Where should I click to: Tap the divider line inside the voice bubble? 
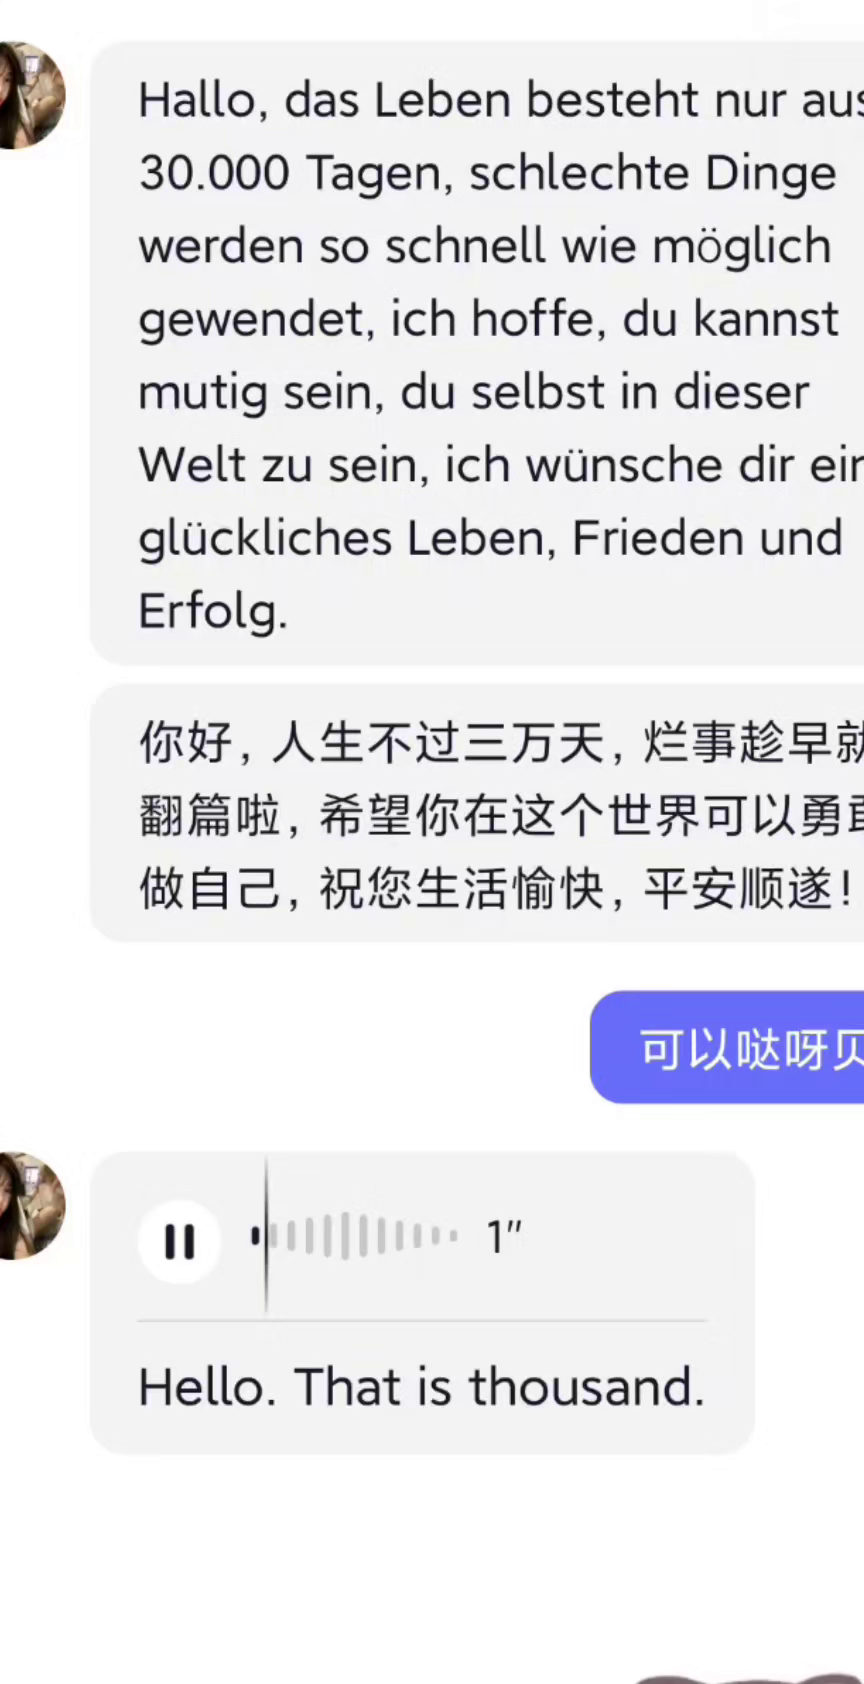[x=422, y=1321]
